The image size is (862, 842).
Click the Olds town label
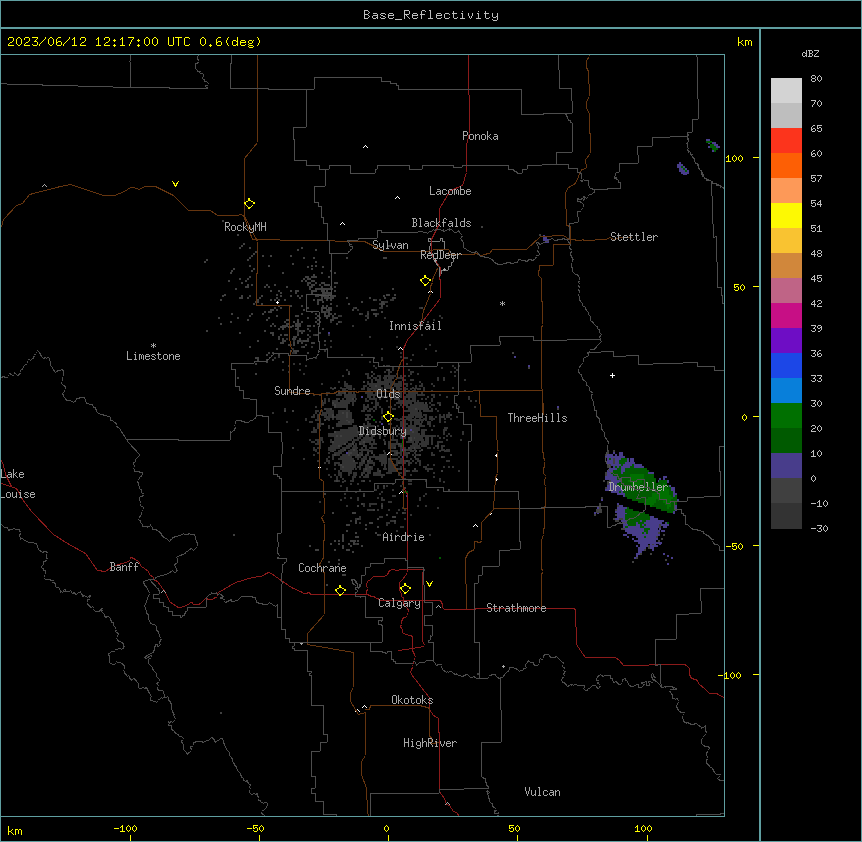[388, 394]
